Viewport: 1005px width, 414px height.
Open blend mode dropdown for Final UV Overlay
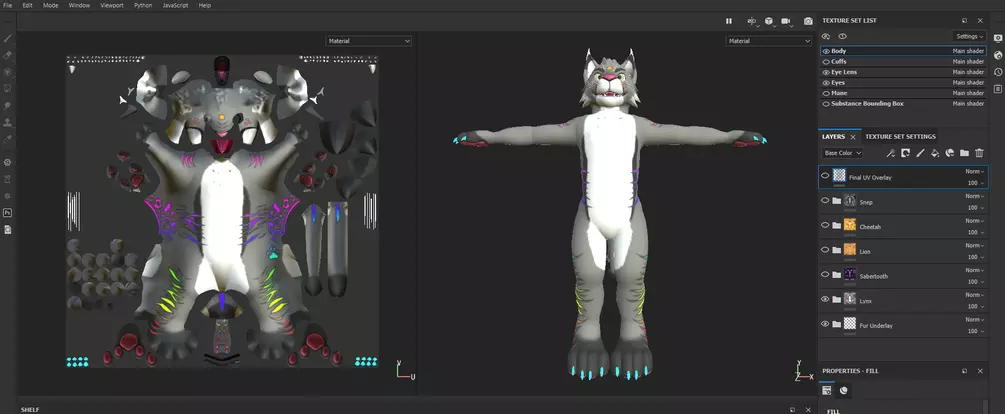click(974, 172)
